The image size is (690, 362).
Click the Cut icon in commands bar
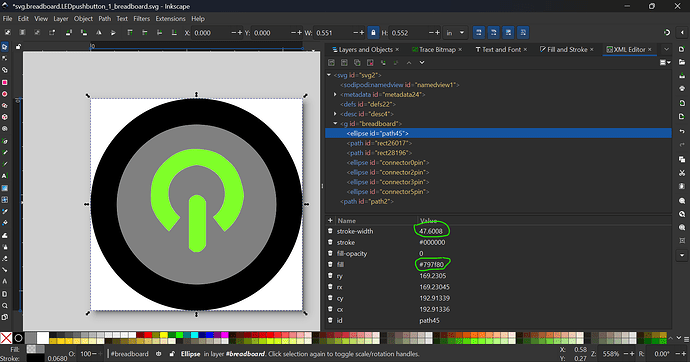tap(682, 173)
